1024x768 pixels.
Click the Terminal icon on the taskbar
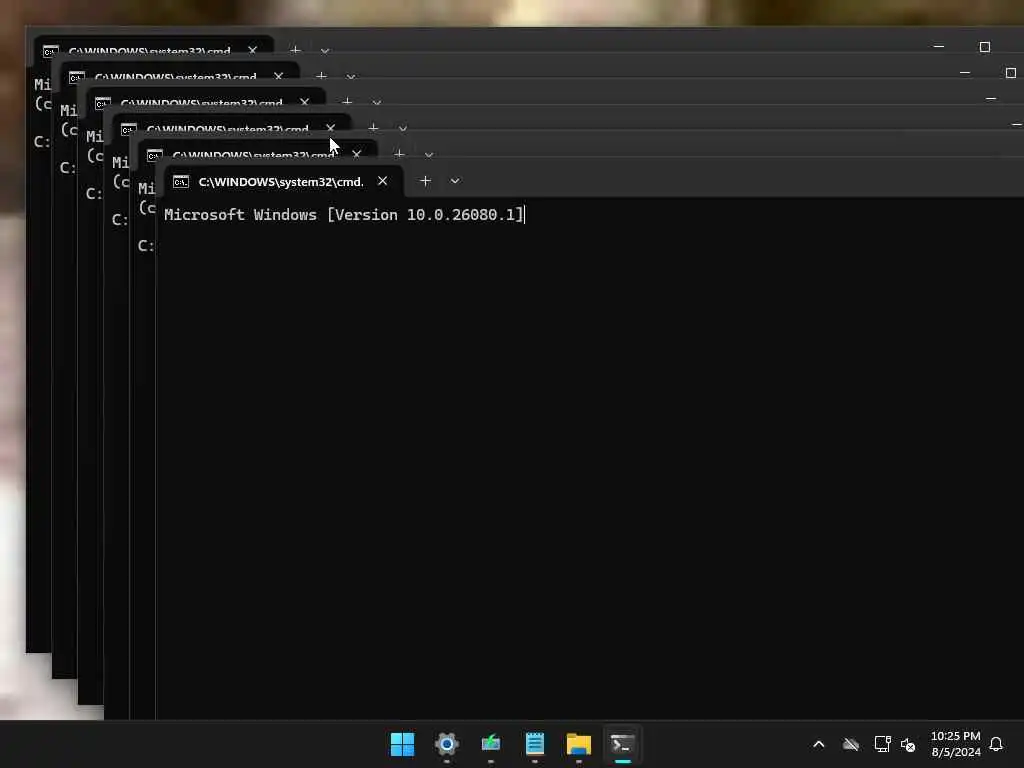tap(622, 744)
